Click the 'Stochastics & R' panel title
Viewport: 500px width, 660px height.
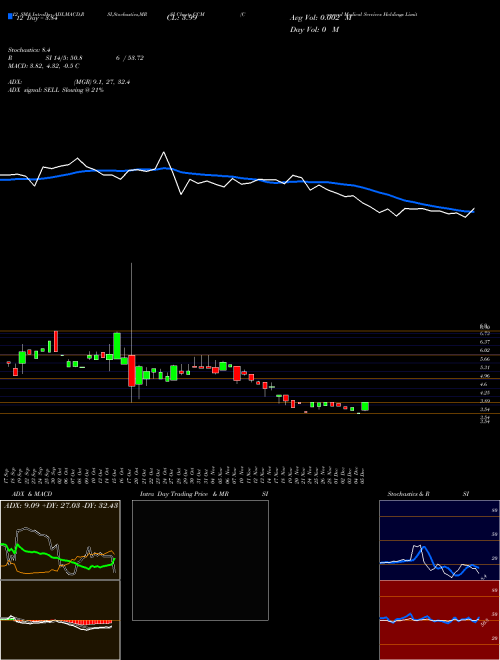(409, 494)
